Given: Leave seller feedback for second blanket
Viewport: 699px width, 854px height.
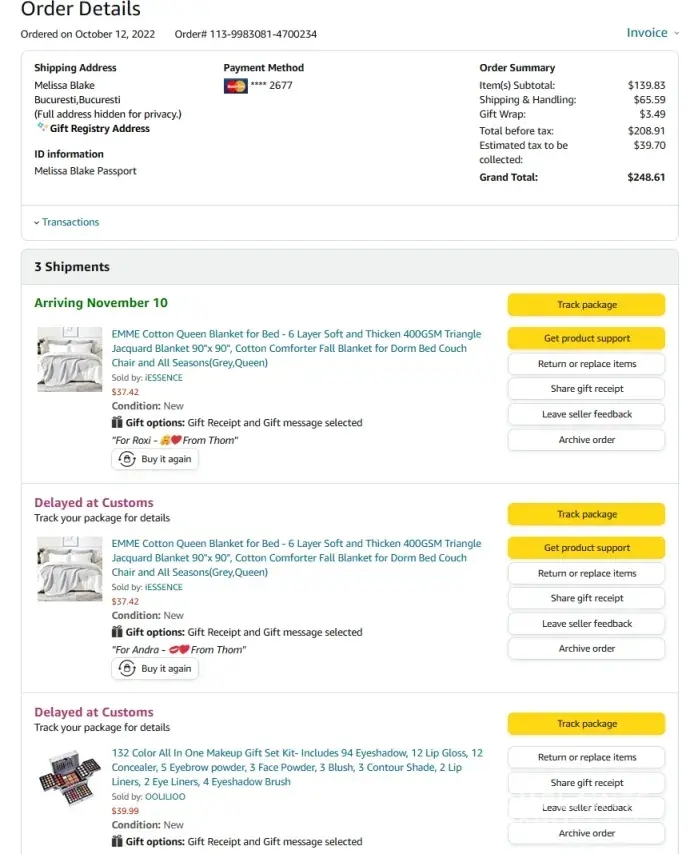Looking at the screenshot, I should pyautogui.click(x=586, y=624).
